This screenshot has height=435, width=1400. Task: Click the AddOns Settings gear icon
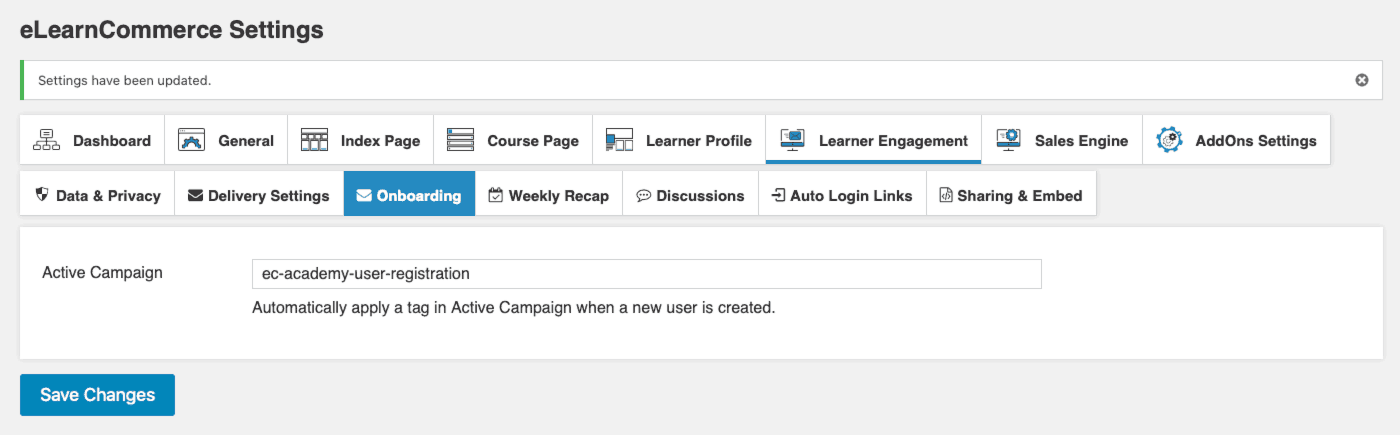coord(1169,140)
